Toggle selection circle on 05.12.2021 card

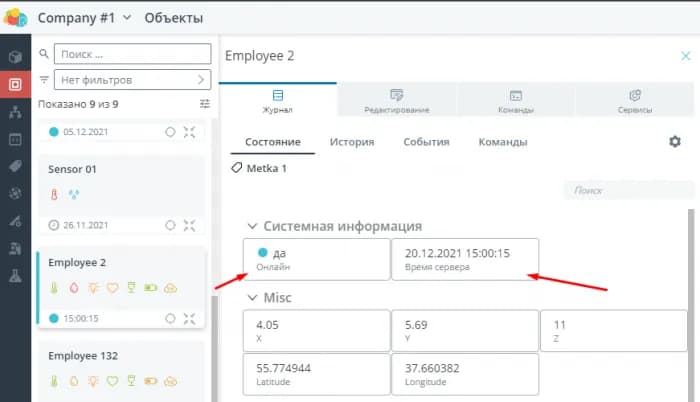[170, 131]
